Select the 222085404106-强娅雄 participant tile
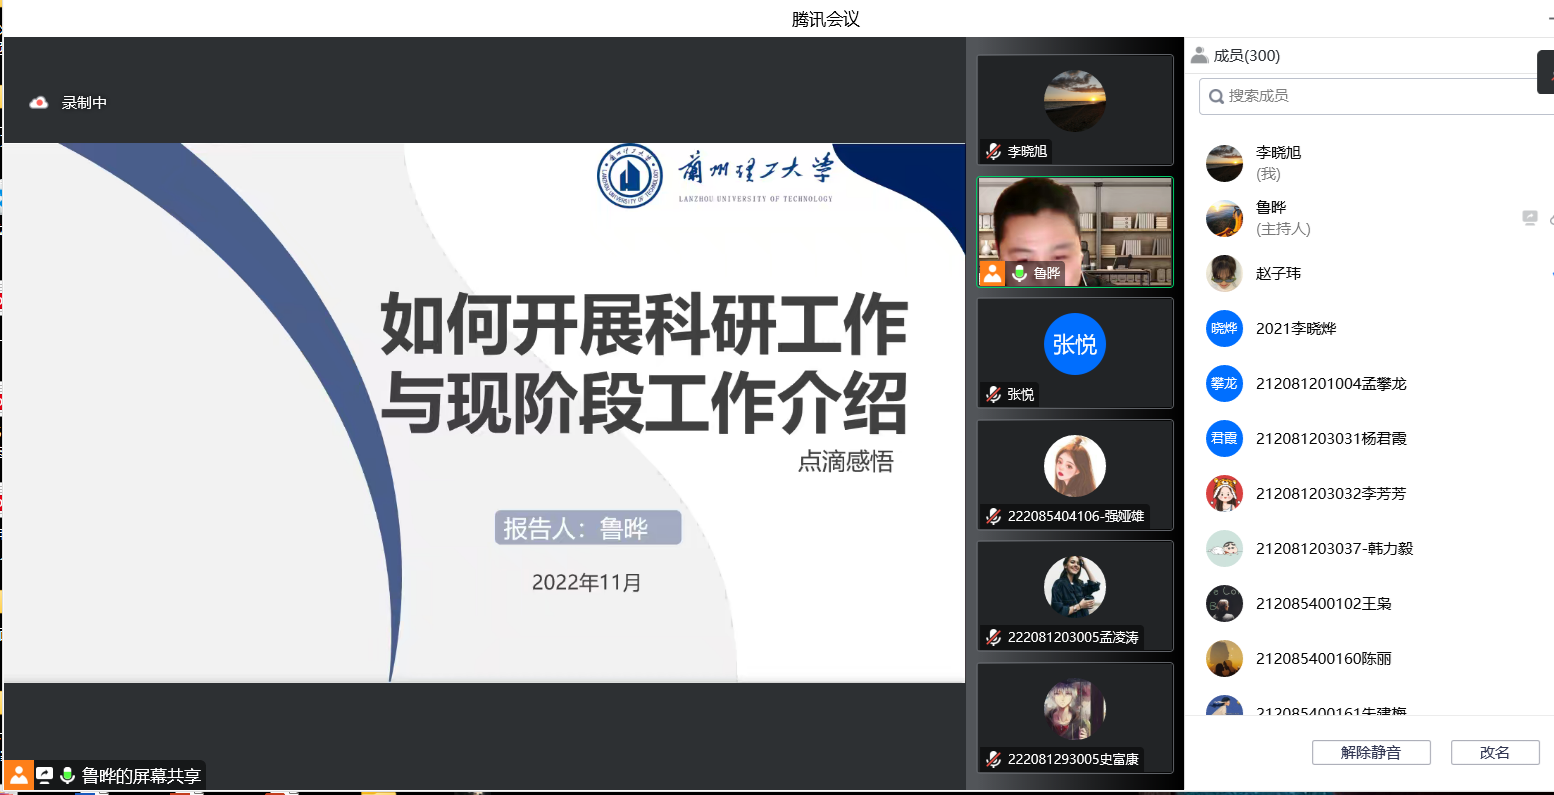 tap(1074, 474)
